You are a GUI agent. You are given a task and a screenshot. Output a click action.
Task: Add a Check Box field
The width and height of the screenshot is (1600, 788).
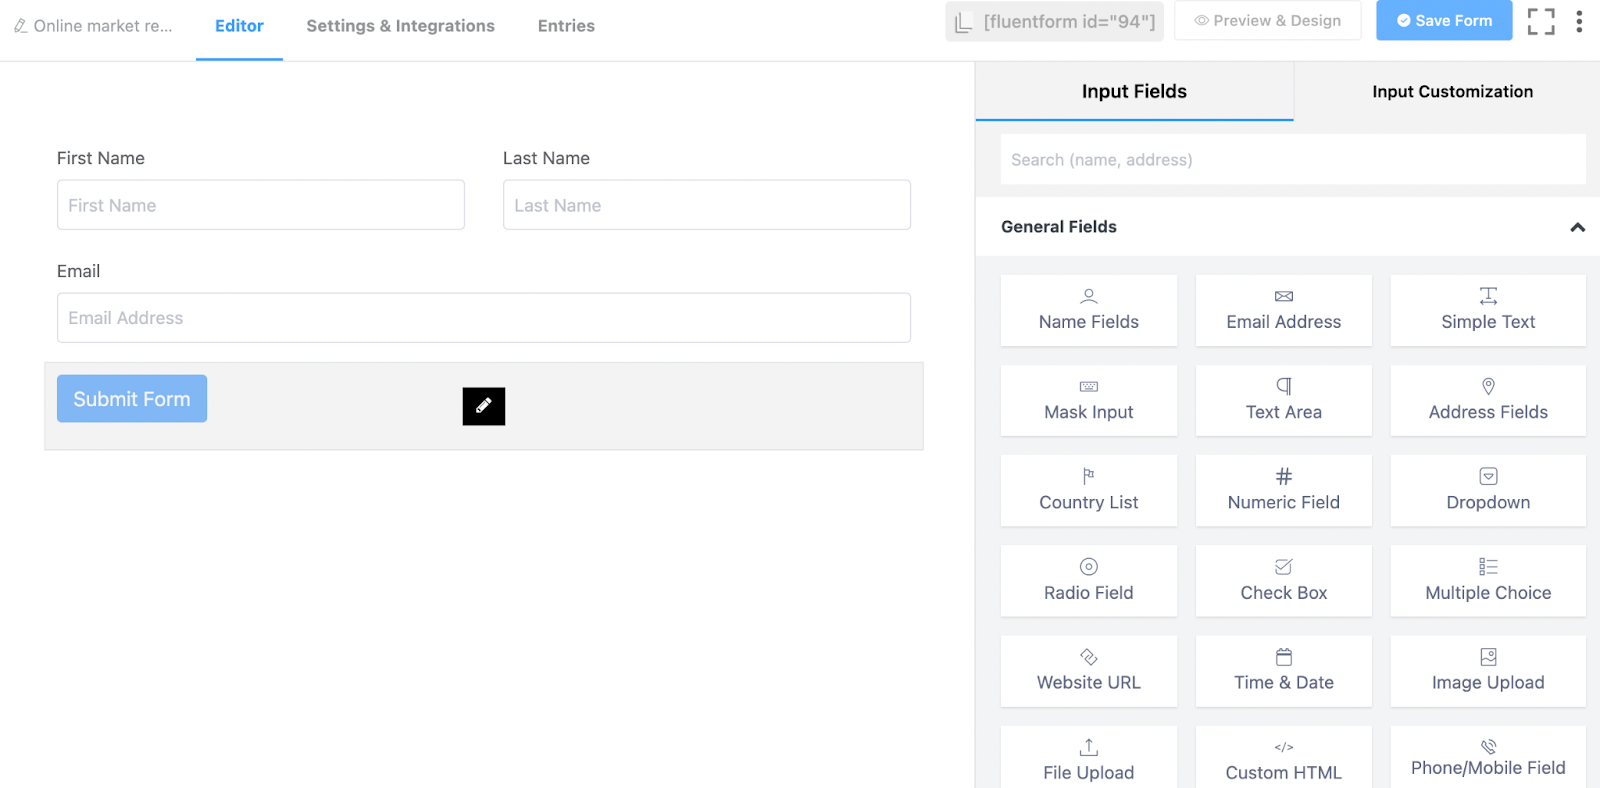click(x=1283, y=581)
